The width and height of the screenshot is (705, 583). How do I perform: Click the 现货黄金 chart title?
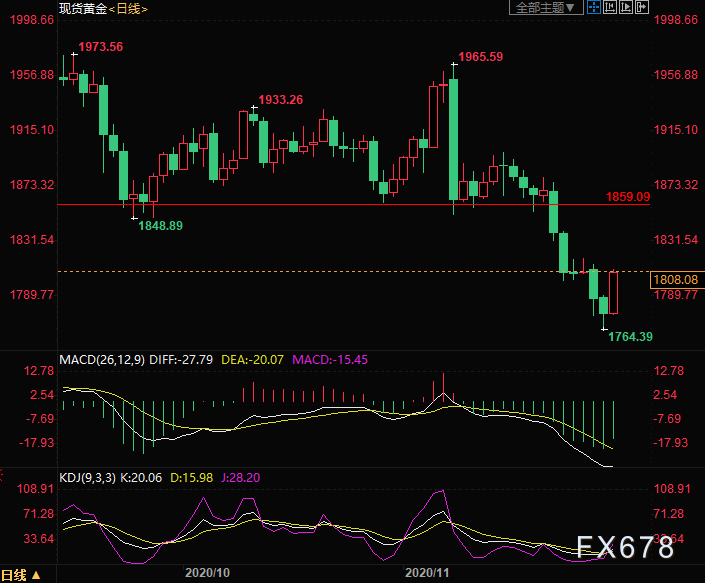tap(83, 9)
